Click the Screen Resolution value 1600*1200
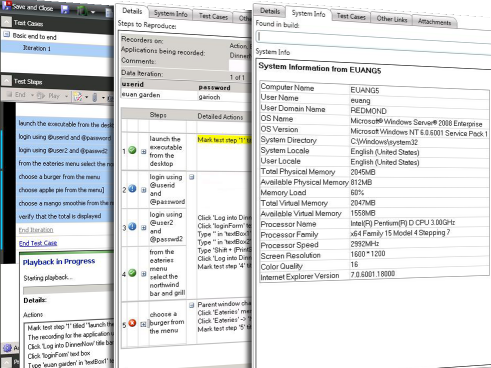491x368 pixels. [368, 254]
